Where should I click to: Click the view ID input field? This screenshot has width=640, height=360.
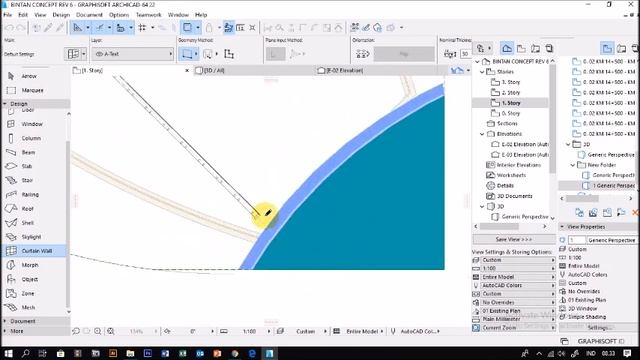pyautogui.click(x=577, y=240)
